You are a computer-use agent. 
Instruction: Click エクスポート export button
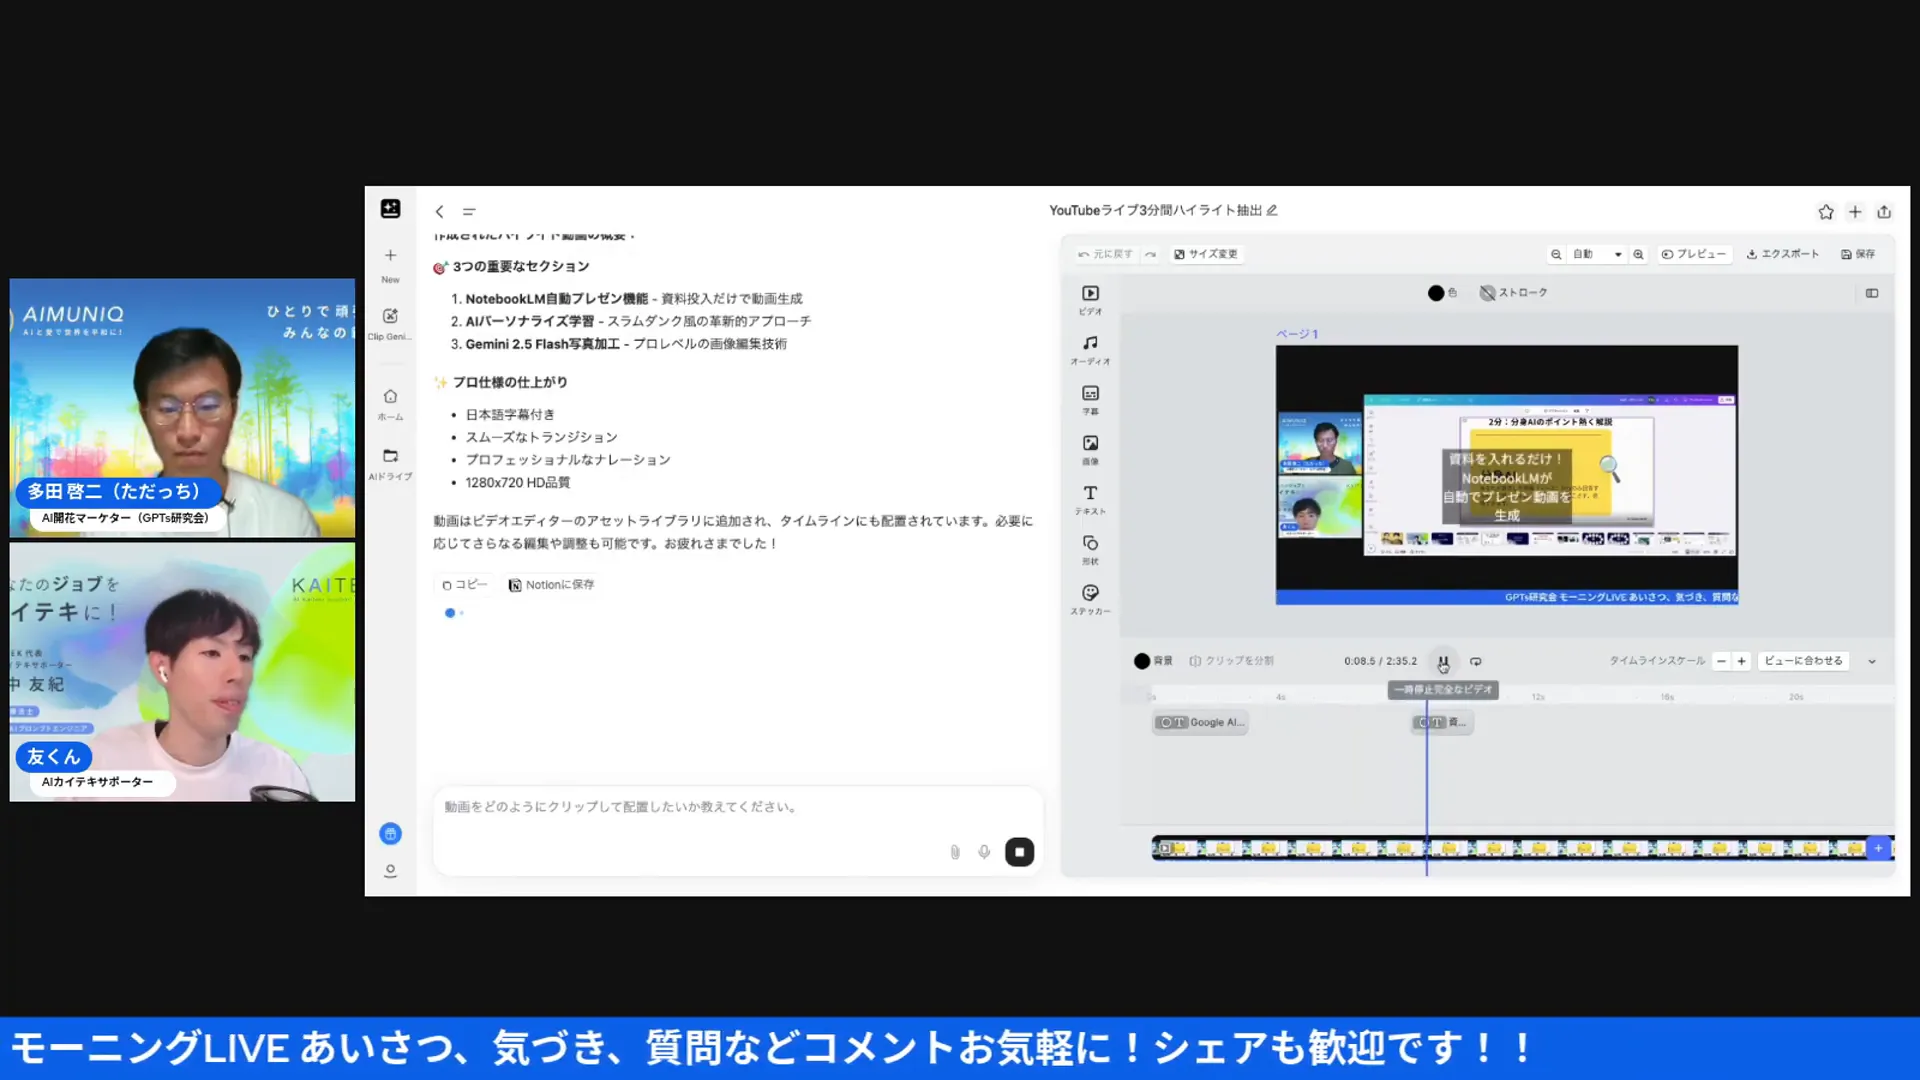coord(1783,254)
